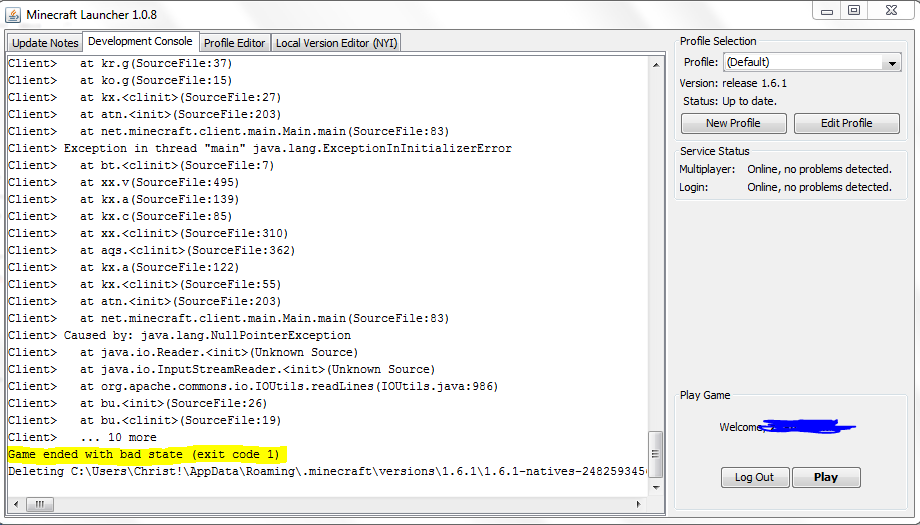
Task: Click the 'Caused by: java.lang.NullPointerException' line
Action: tap(180, 335)
